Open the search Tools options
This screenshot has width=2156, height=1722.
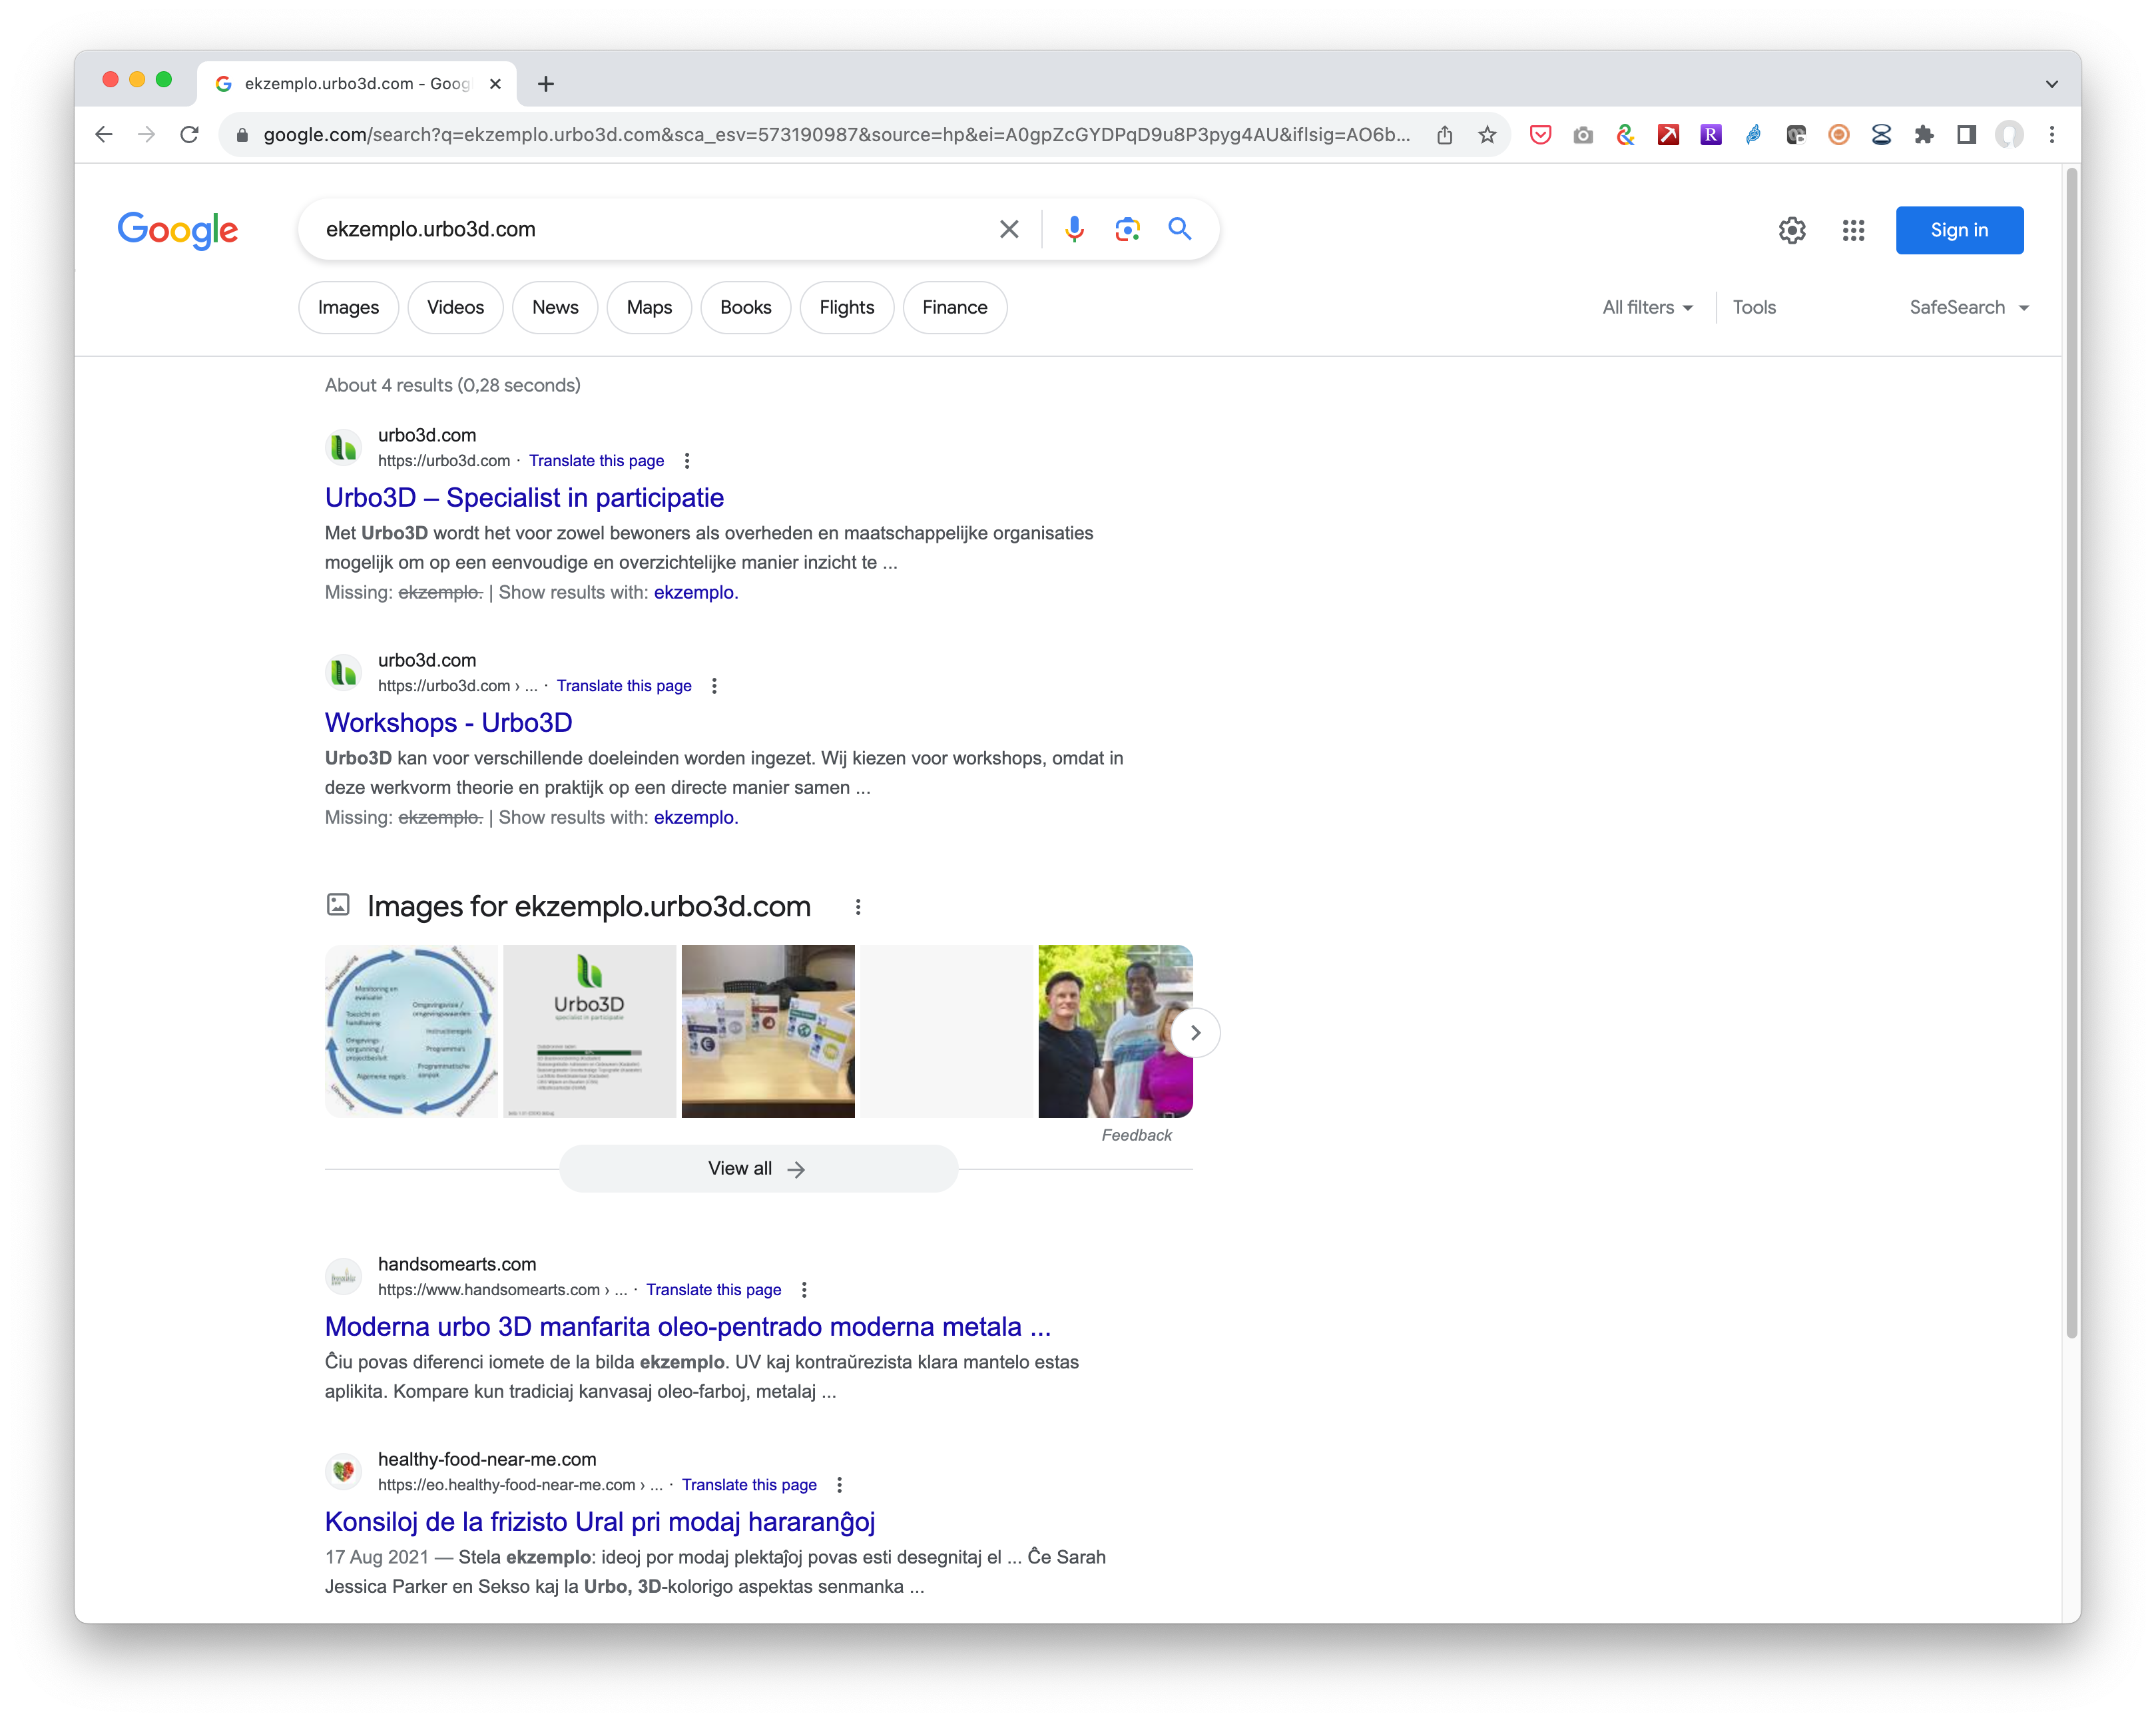(1754, 307)
